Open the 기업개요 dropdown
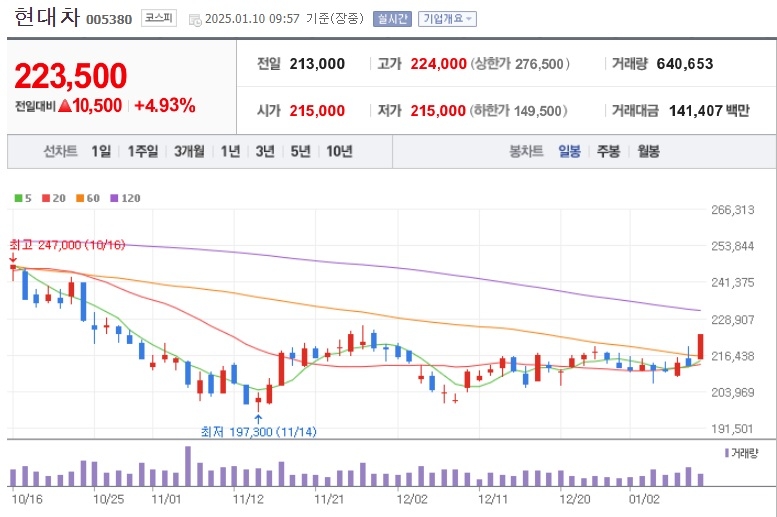The height and width of the screenshot is (517, 777). [447, 19]
